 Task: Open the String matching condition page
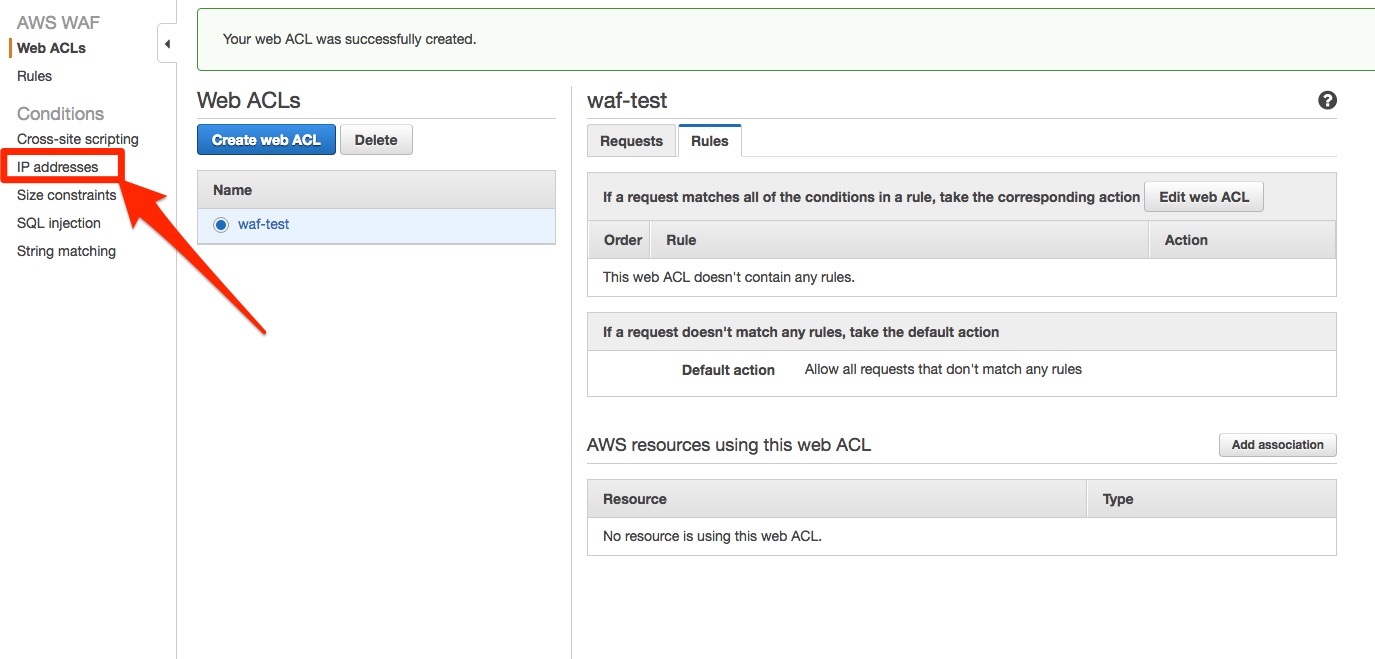[66, 251]
